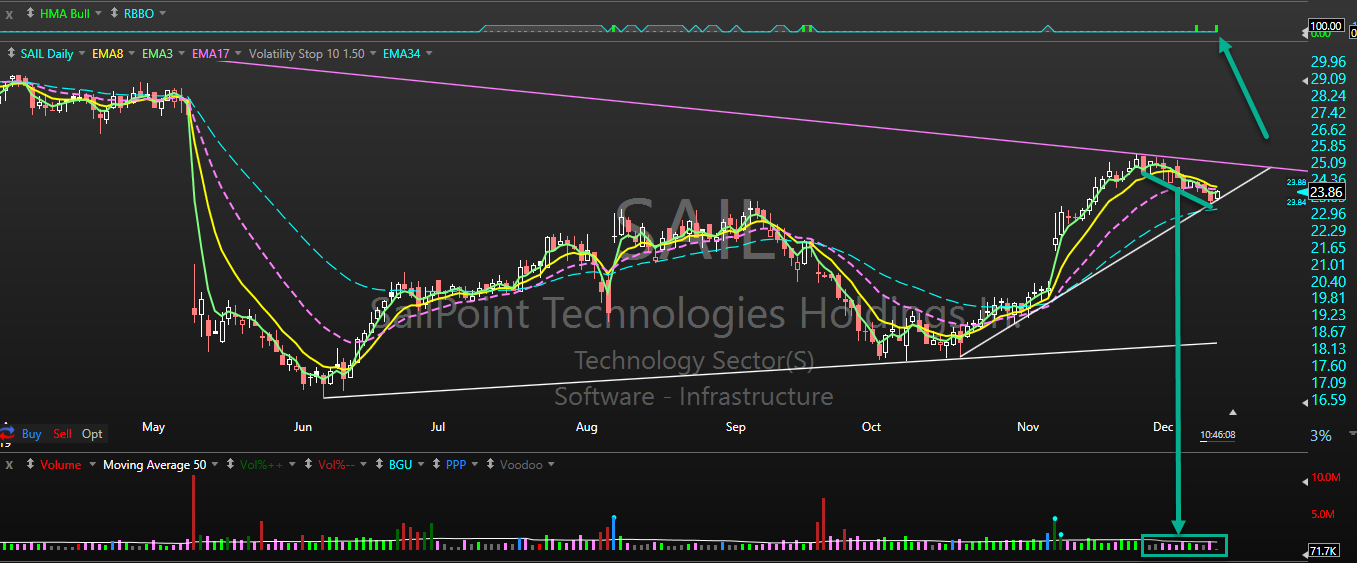Image resolution: width=1357 pixels, height=563 pixels.
Task: Click the current price label 23.86
Action: coord(1326,192)
